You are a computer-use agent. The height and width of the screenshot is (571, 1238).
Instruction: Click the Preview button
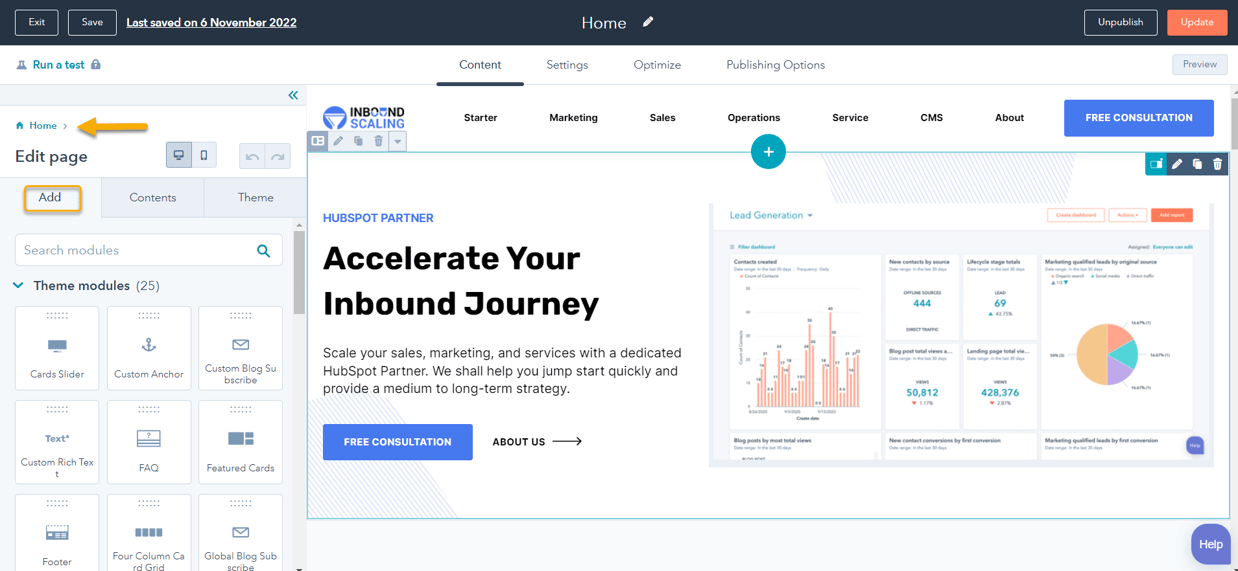pyautogui.click(x=1200, y=64)
